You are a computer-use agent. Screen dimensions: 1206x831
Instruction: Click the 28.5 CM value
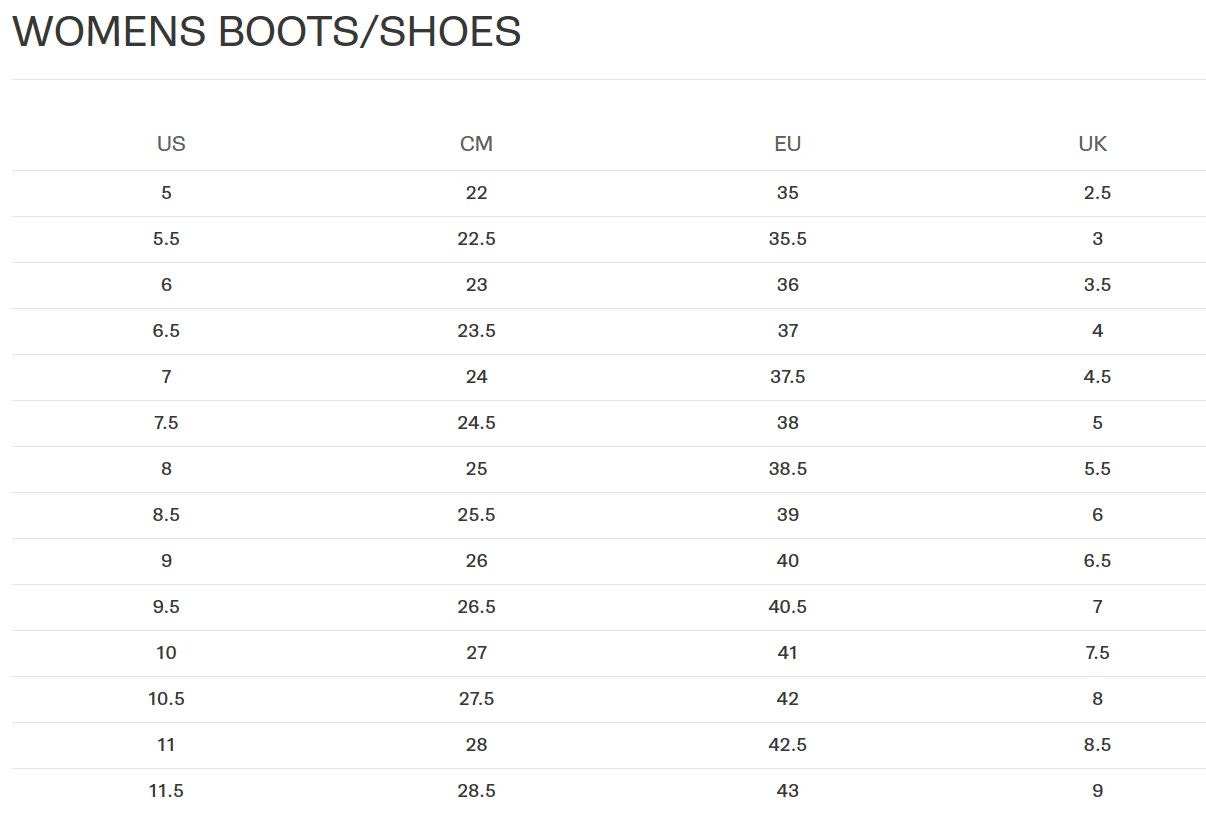(x=476, y=791)
